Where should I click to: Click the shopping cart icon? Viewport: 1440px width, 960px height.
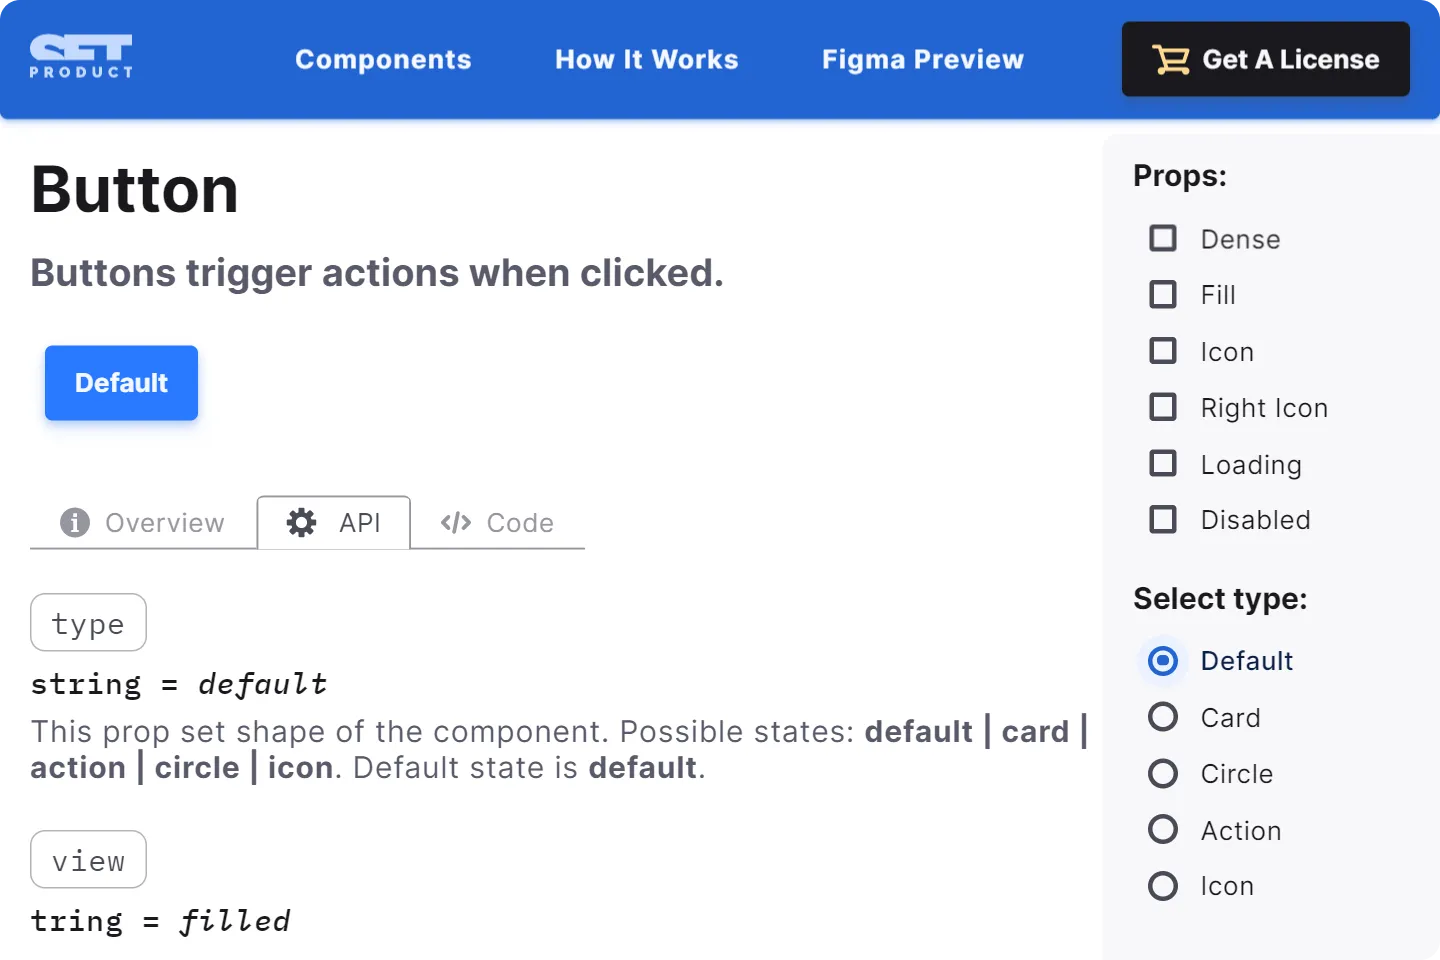pos(1170,60)
